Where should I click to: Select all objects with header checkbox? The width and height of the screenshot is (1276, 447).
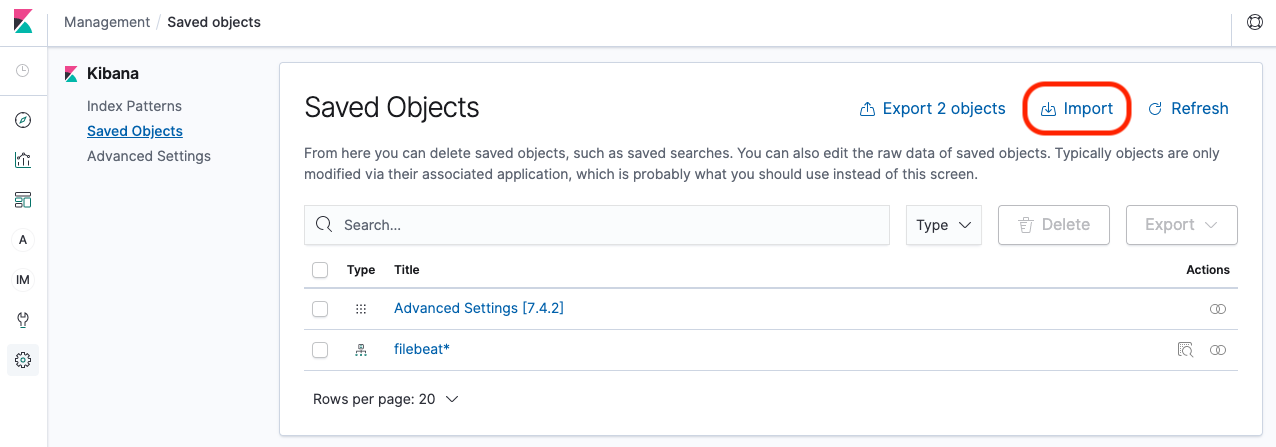point(320,270)
